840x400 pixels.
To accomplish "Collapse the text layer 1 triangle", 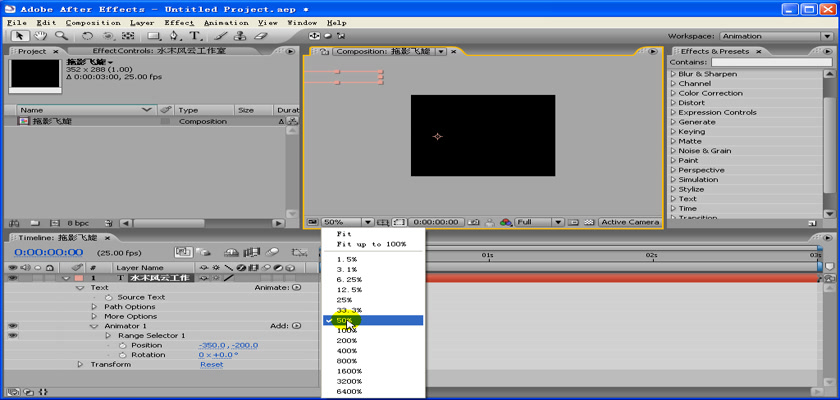I will click(x=66, y=278).
